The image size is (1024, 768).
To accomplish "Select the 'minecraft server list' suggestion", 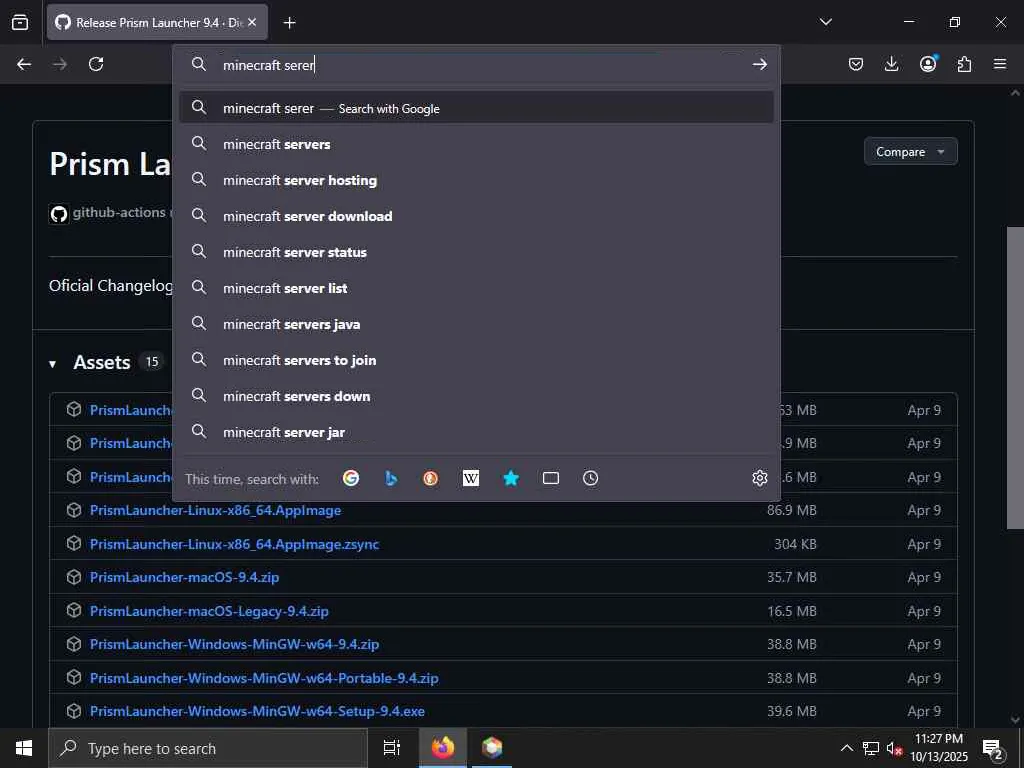I will click(x=476, y=288).
